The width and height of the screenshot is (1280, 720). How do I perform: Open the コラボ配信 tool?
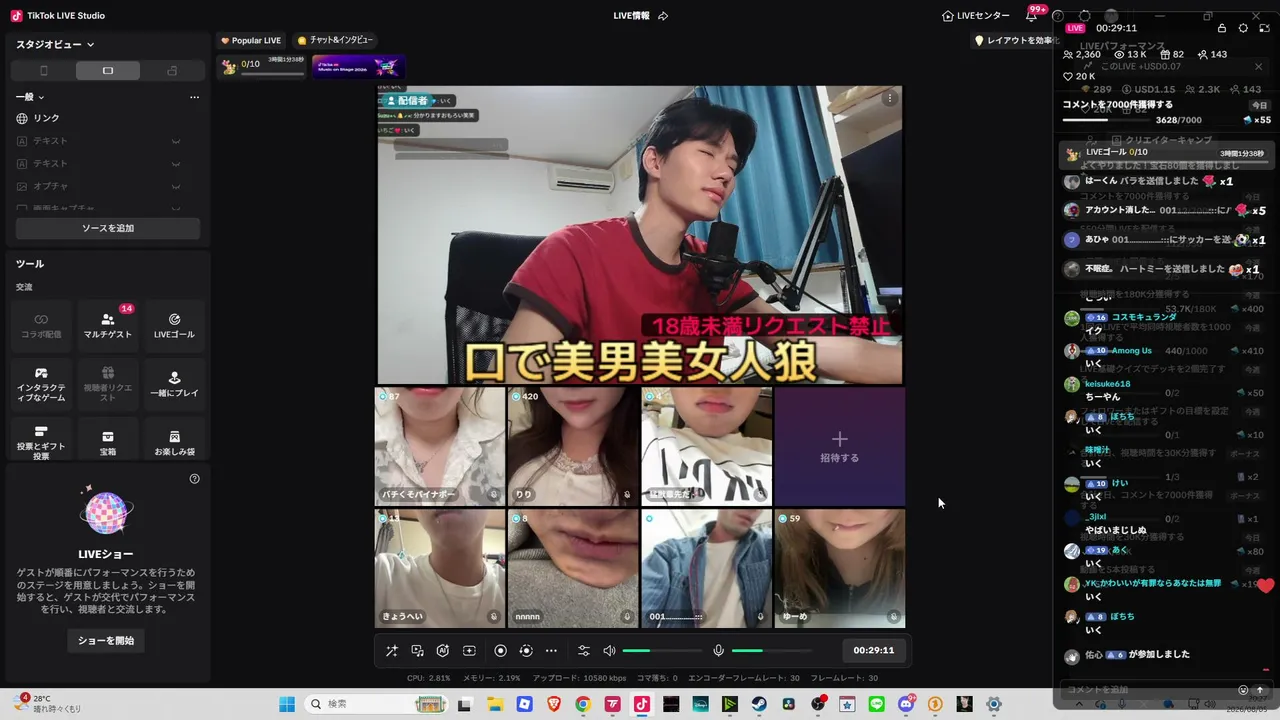[41, 326]
